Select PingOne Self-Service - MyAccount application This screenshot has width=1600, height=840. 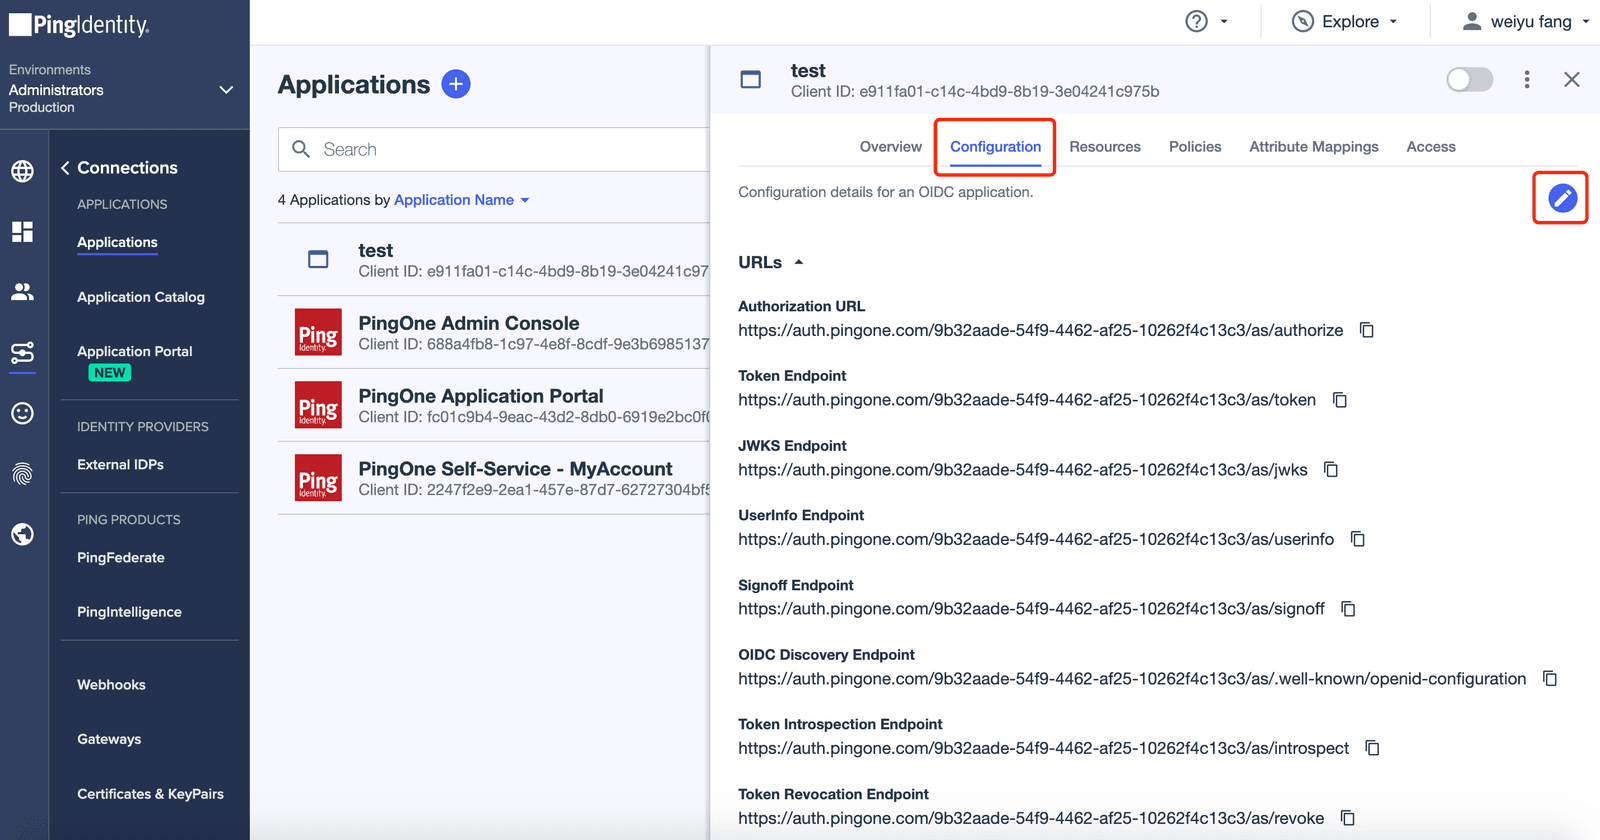[494, 478]
